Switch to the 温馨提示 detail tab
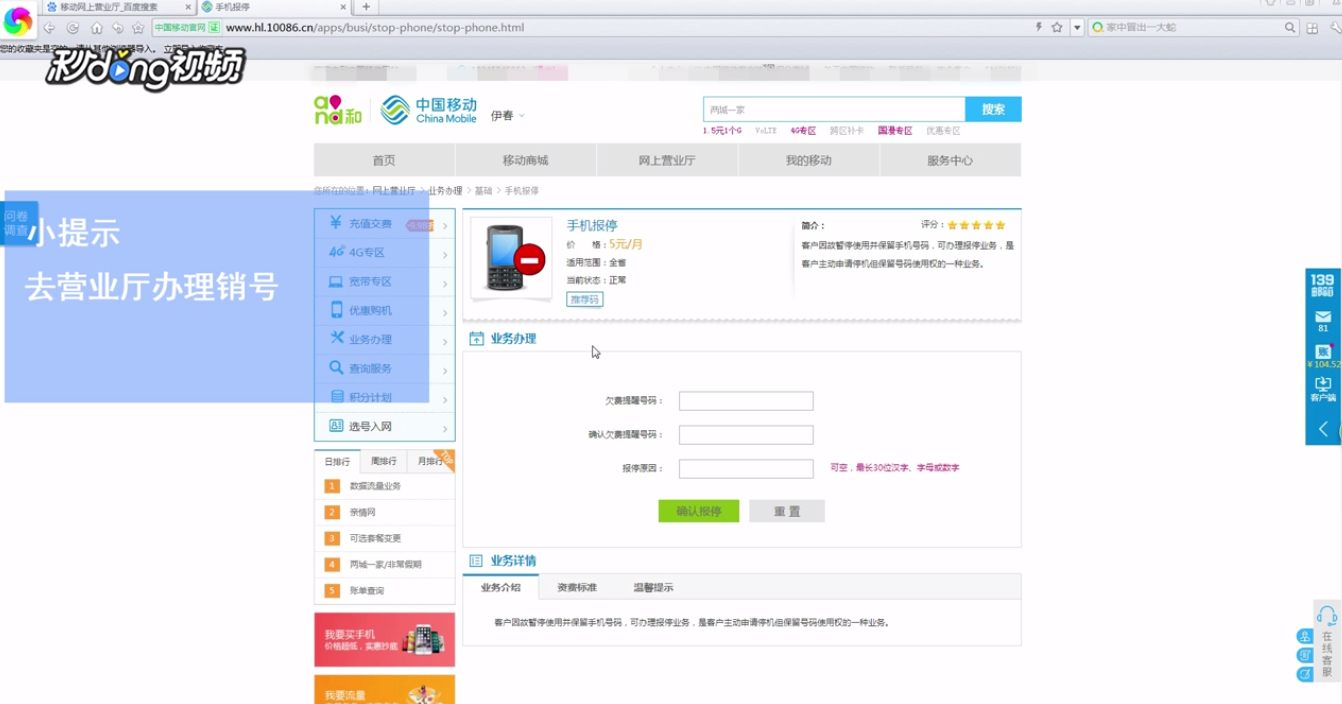Image resolution: width=1342 pixels, height=704 pixels. 653,587
